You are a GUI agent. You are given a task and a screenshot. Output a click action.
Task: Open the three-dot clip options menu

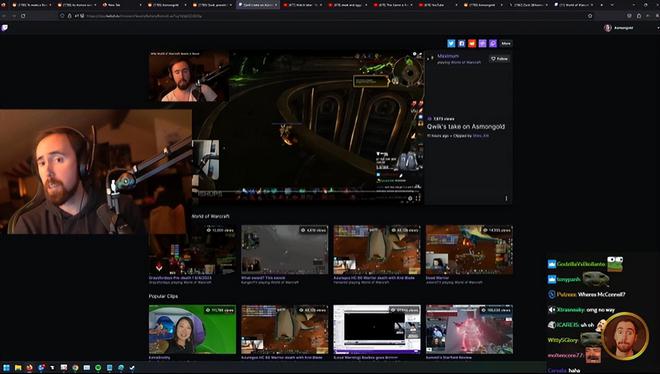click(506, 198)
